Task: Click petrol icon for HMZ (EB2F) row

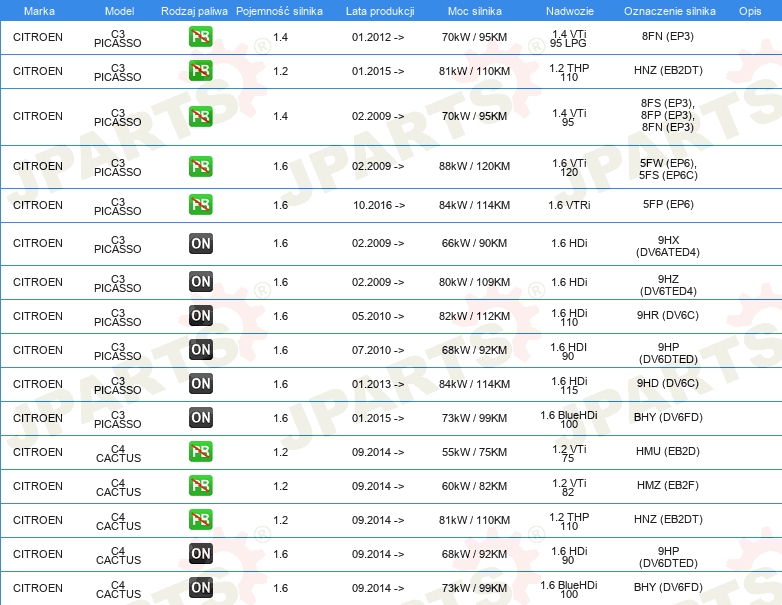Action: click(200, 486)
